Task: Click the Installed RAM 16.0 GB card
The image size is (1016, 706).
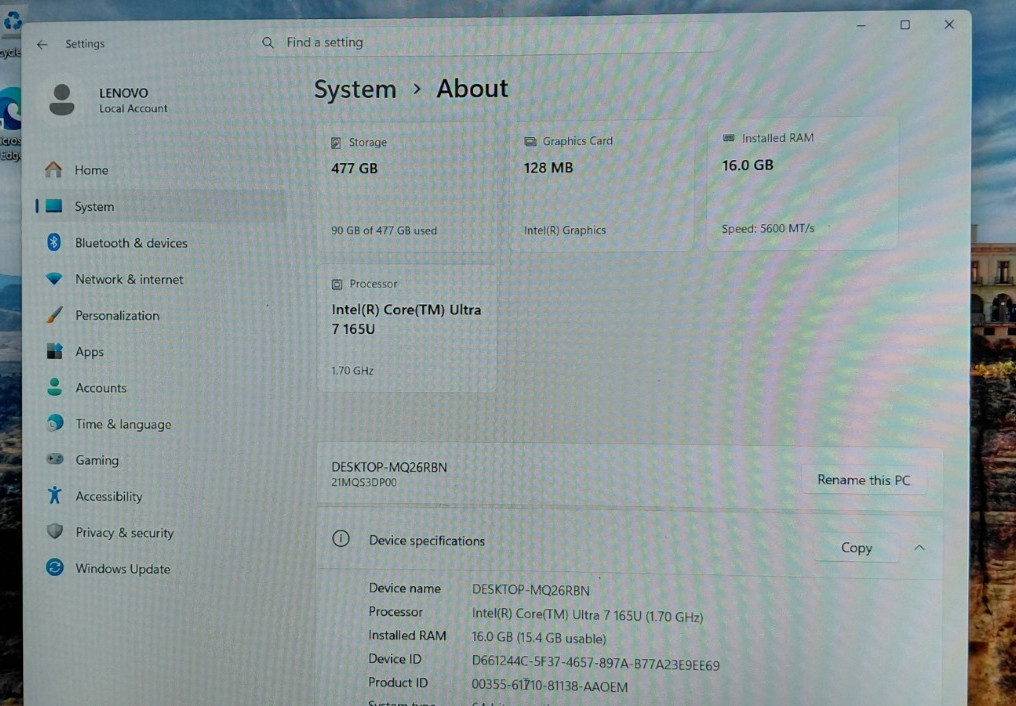Action: coord(803,183)
